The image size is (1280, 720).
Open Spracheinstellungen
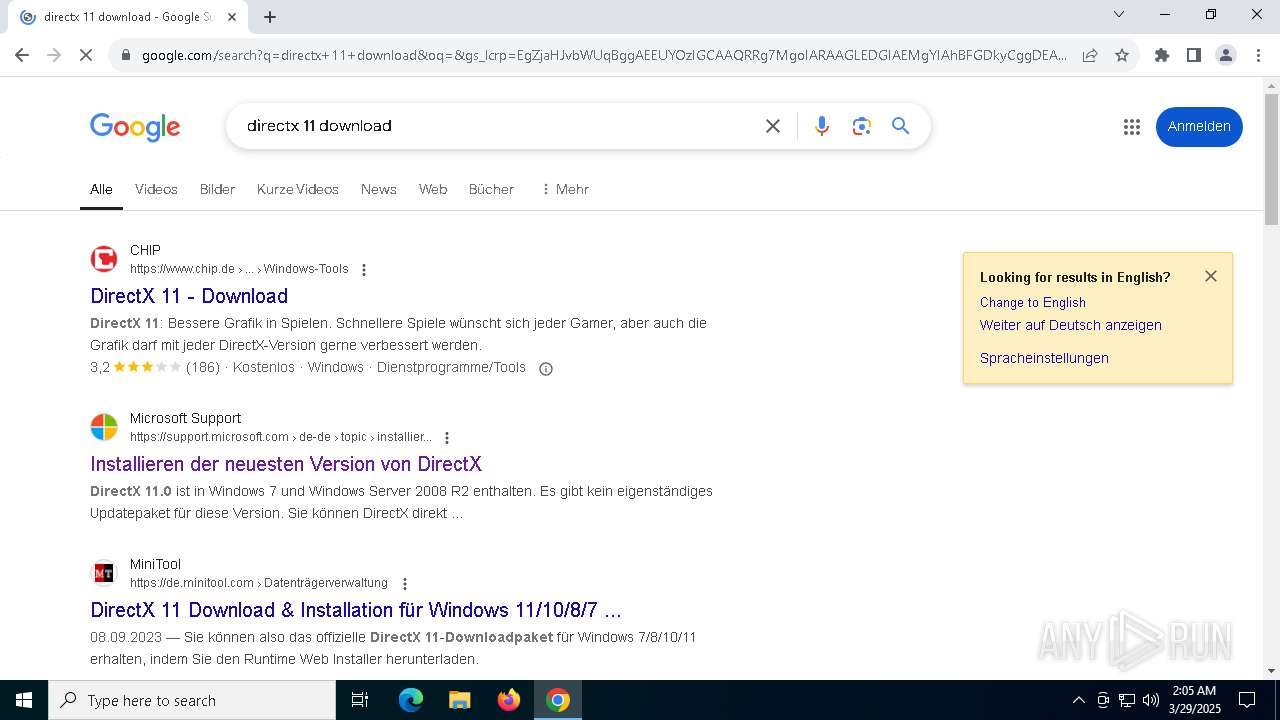[x=1044, y=358]
